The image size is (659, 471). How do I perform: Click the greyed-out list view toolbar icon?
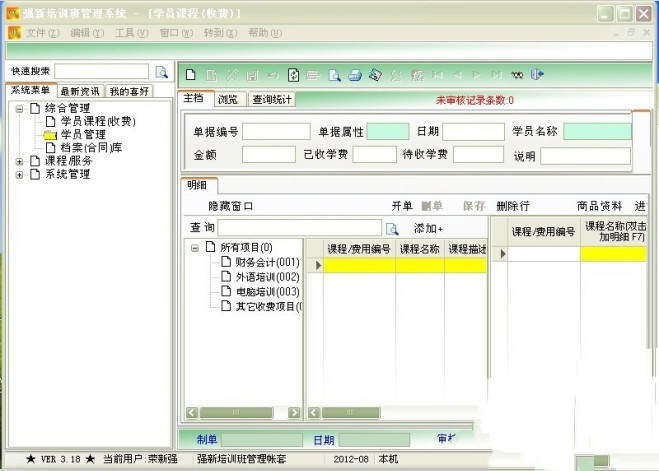[313, 75]
